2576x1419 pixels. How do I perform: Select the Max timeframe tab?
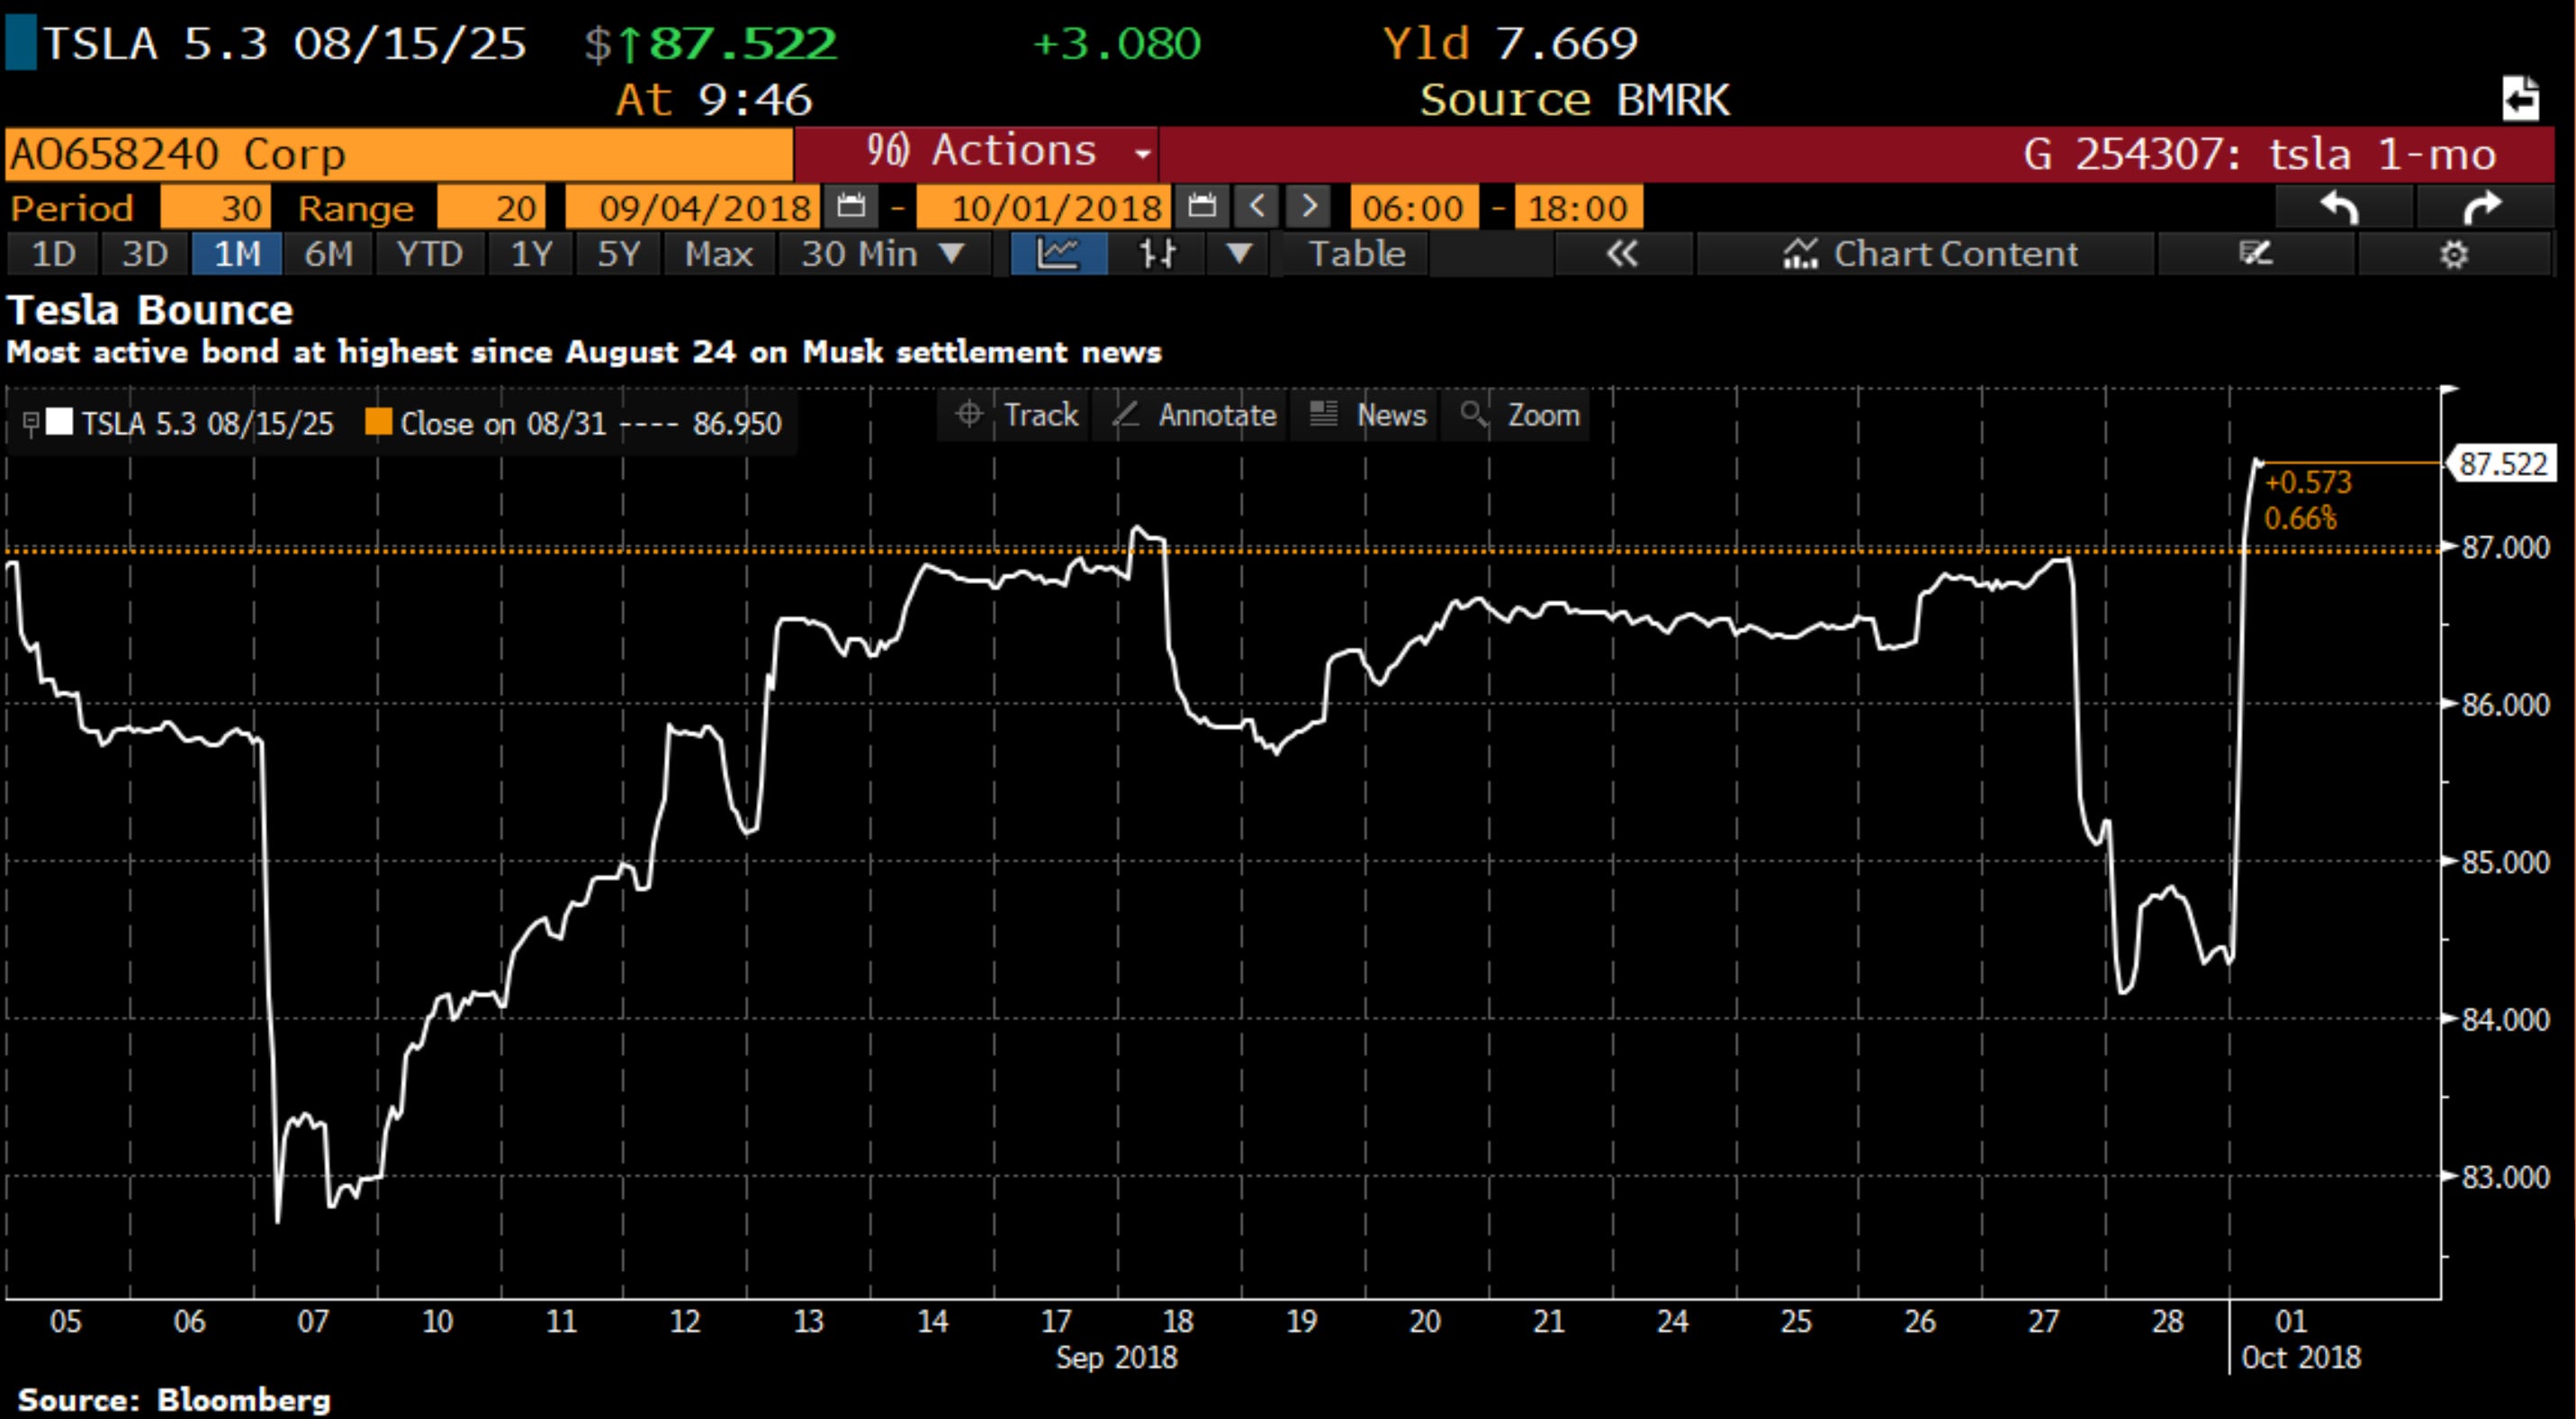tap(718, 254)
